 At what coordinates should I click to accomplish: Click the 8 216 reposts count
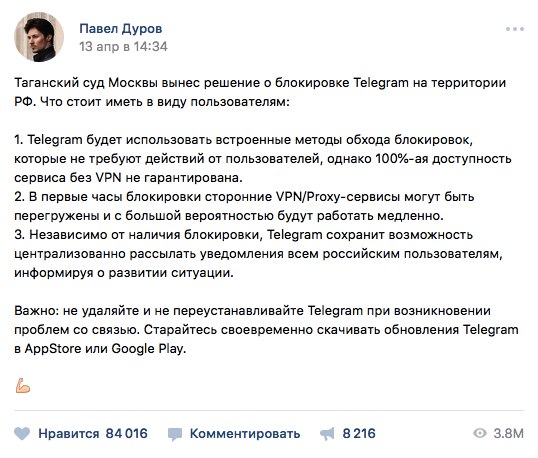tap(359, 434)
